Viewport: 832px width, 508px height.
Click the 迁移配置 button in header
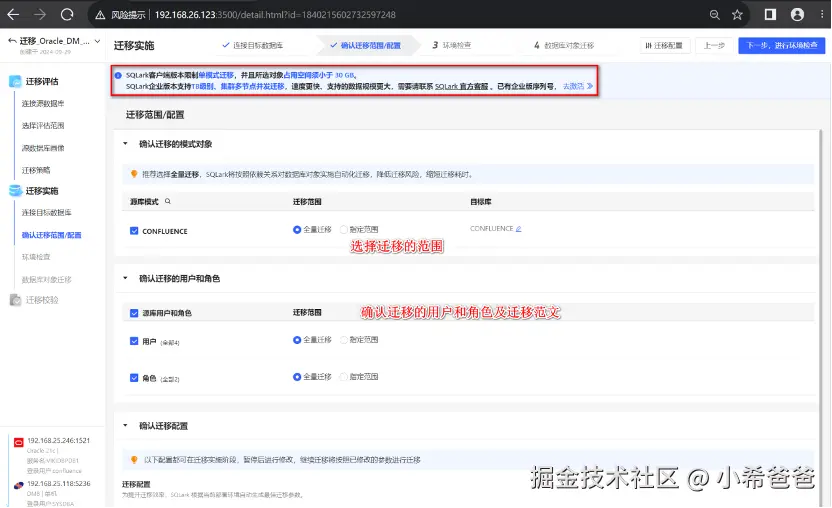(664, 46)
